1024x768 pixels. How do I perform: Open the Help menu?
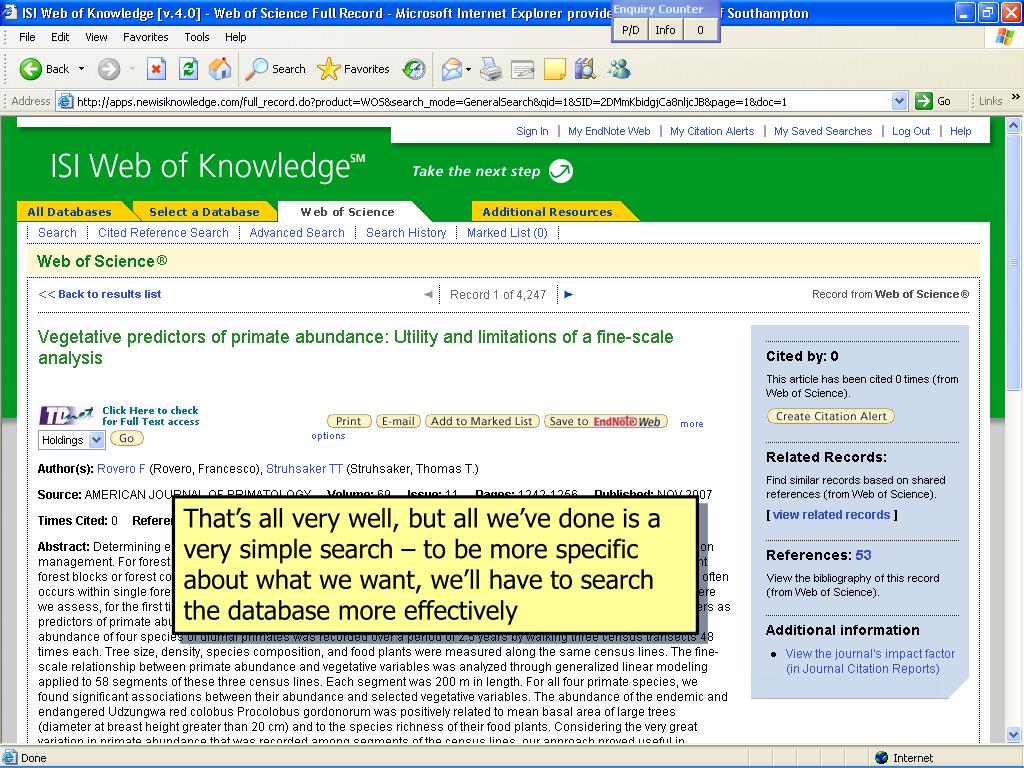point(236,37)
